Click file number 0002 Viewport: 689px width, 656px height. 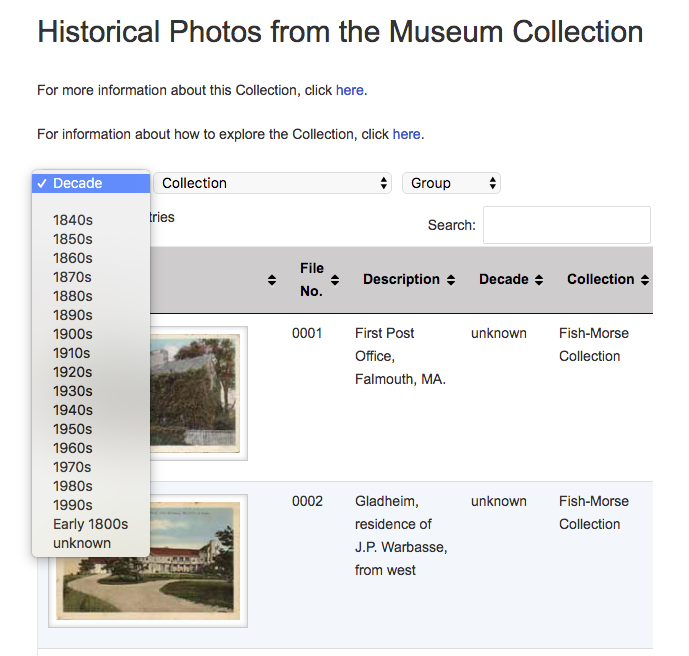307,501
